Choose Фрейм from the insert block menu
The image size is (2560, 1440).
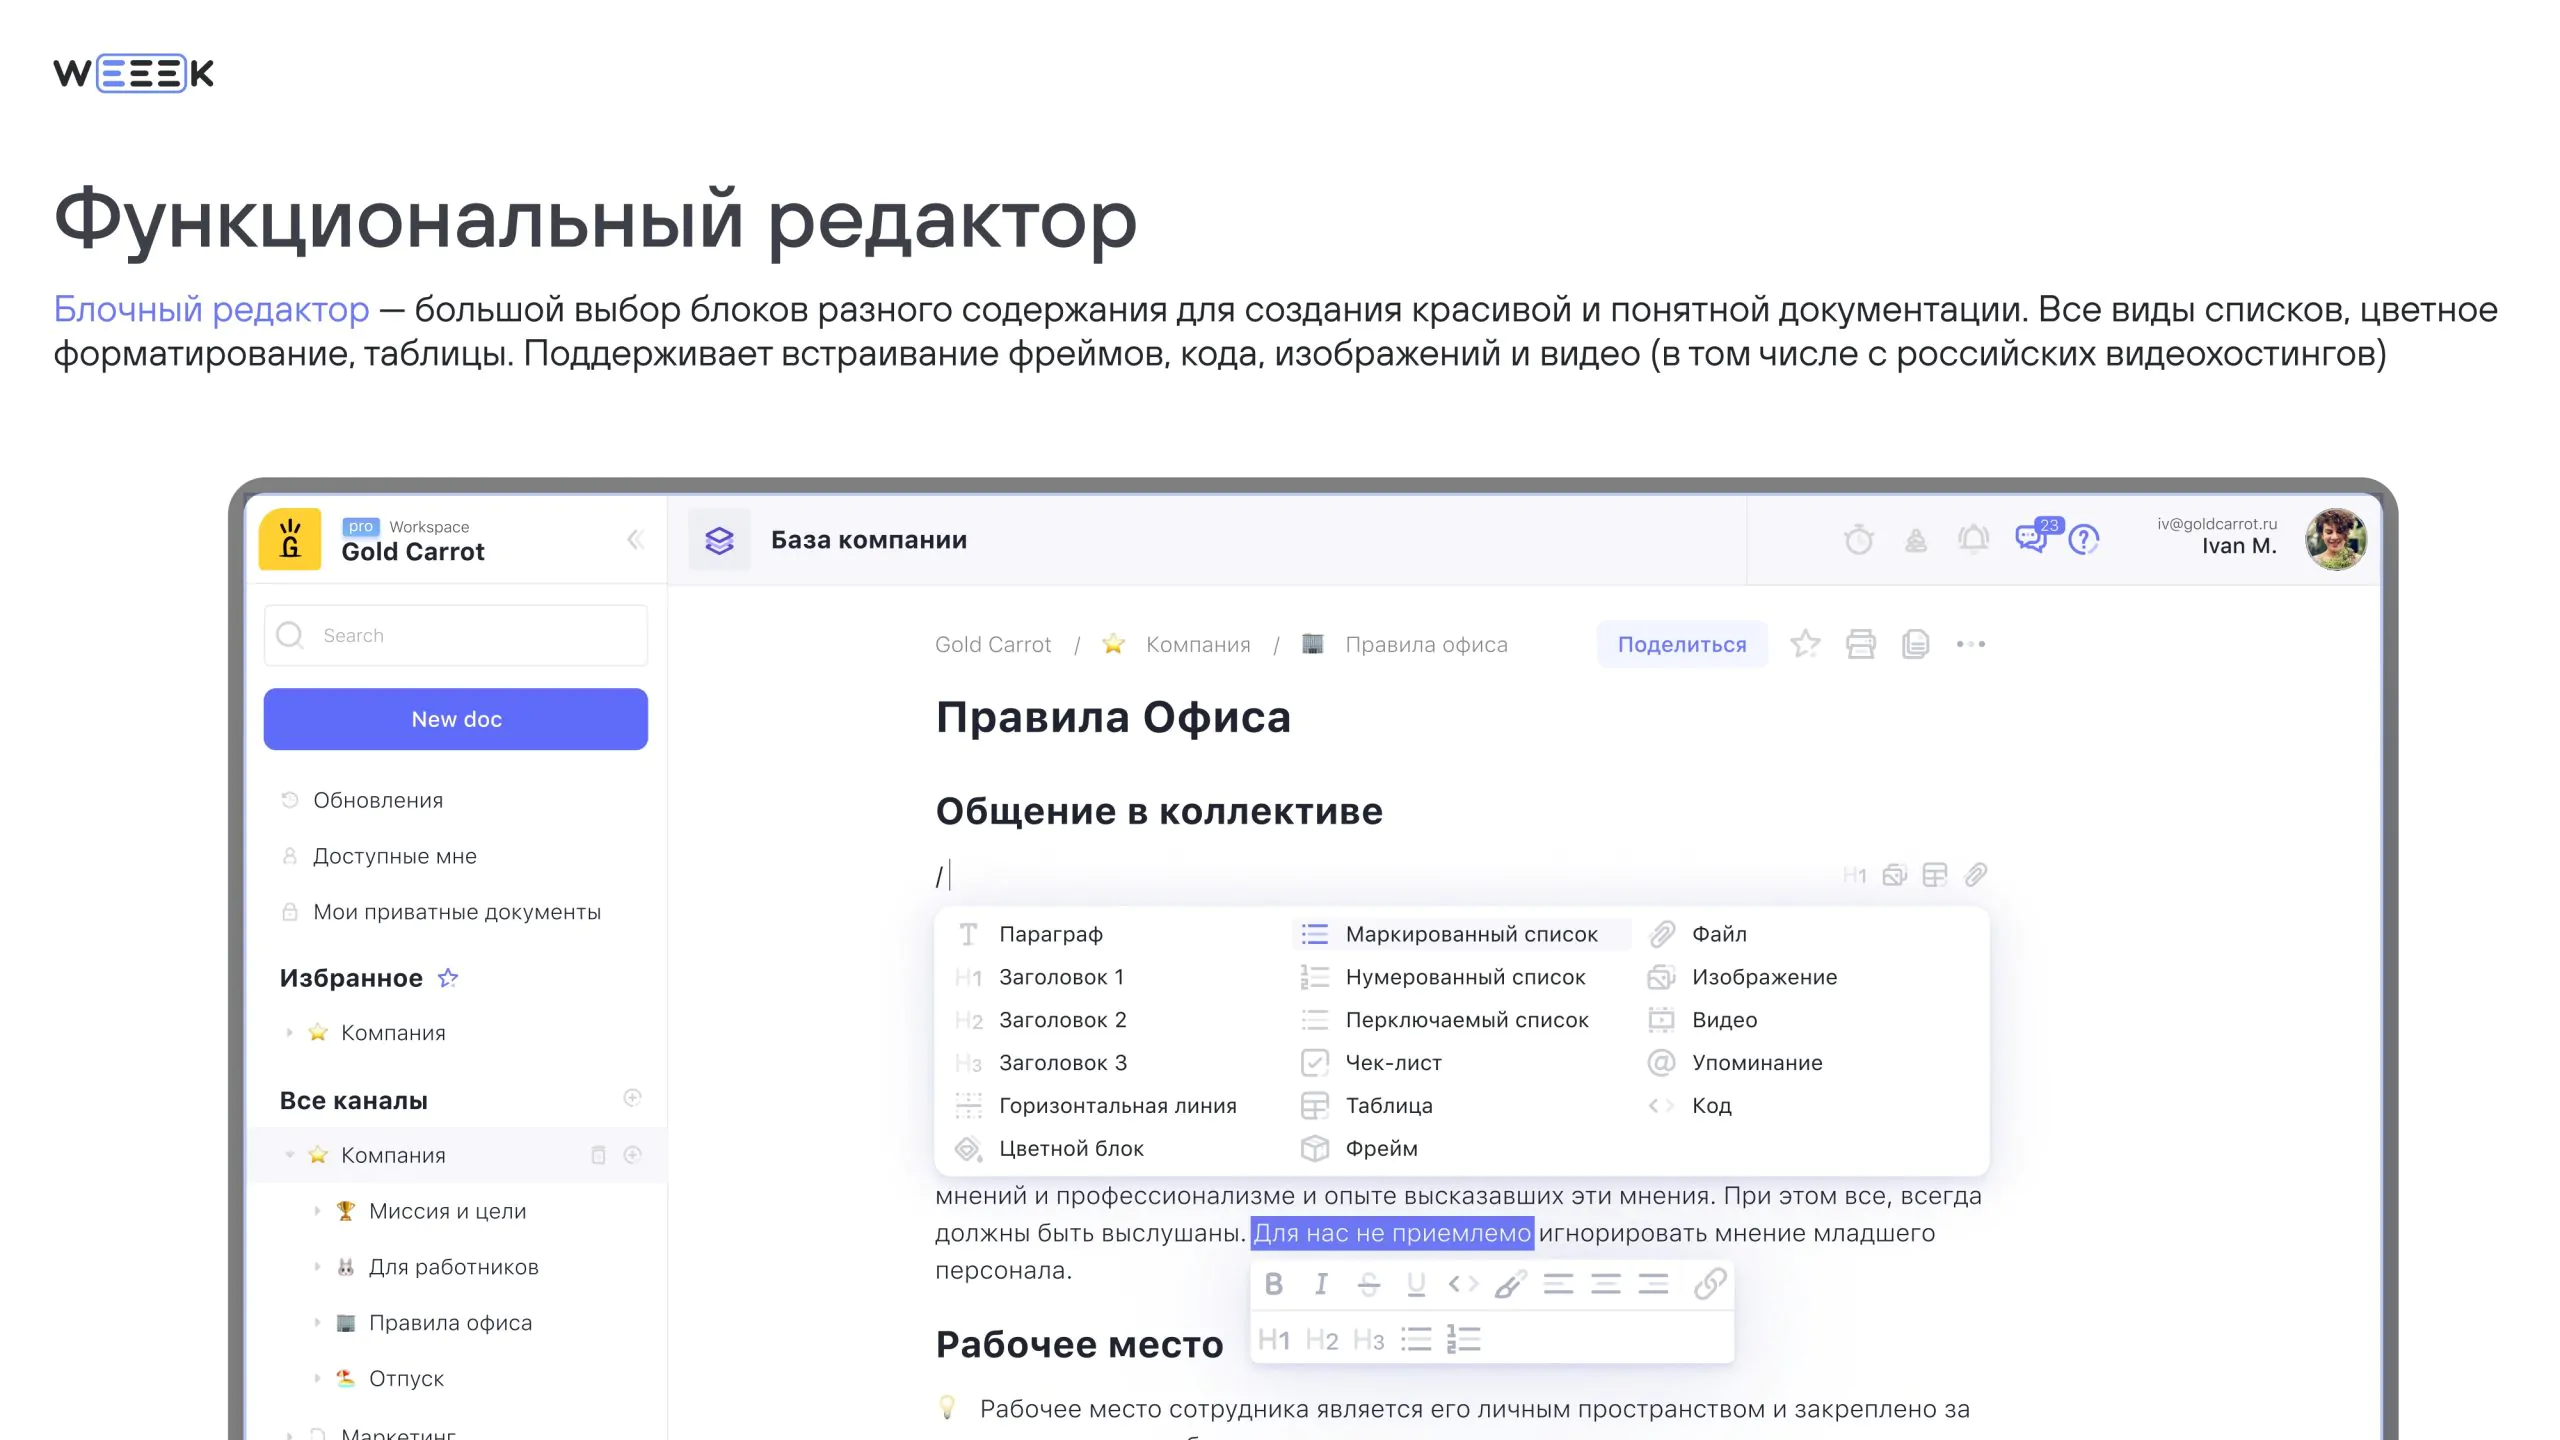click(x=1382, y=1148)
